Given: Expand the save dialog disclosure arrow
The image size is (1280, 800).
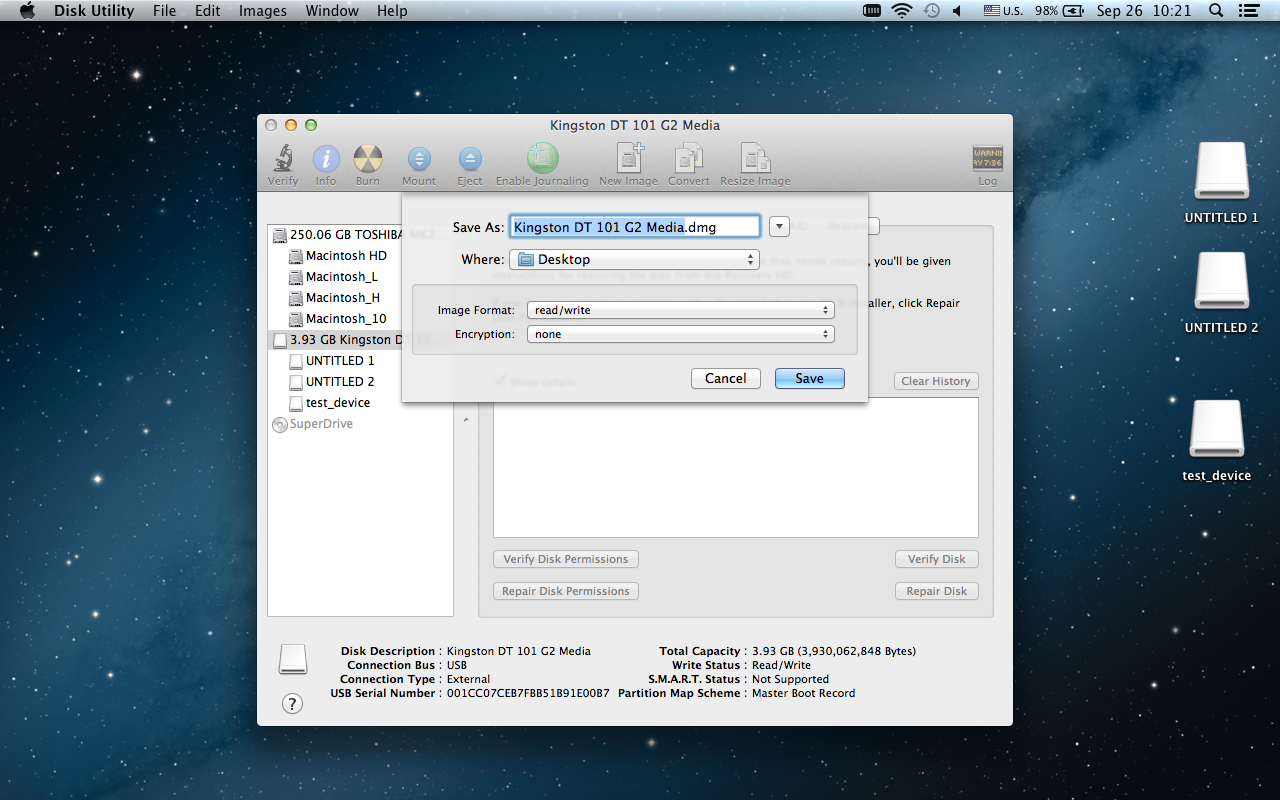Looking at the screenshot, I should tap(780, 227).
